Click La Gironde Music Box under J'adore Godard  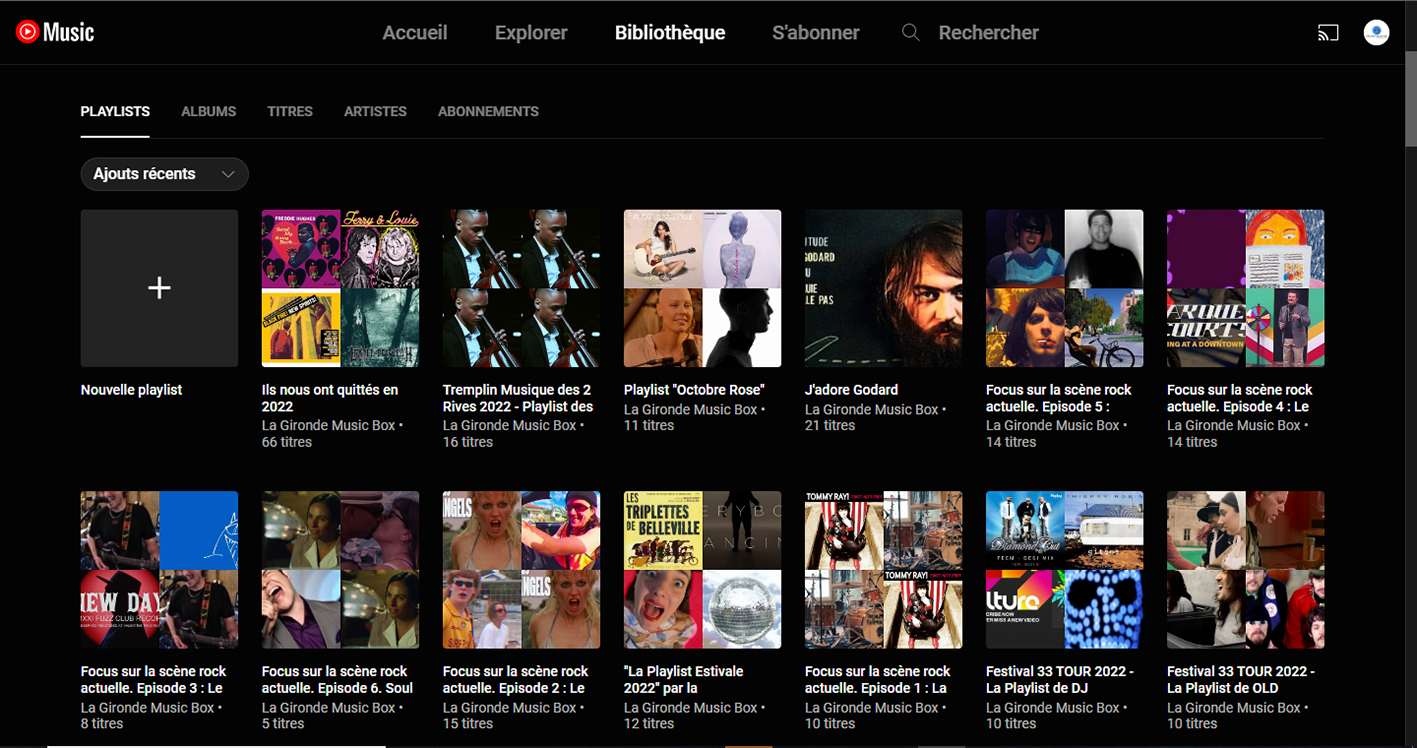872,410
